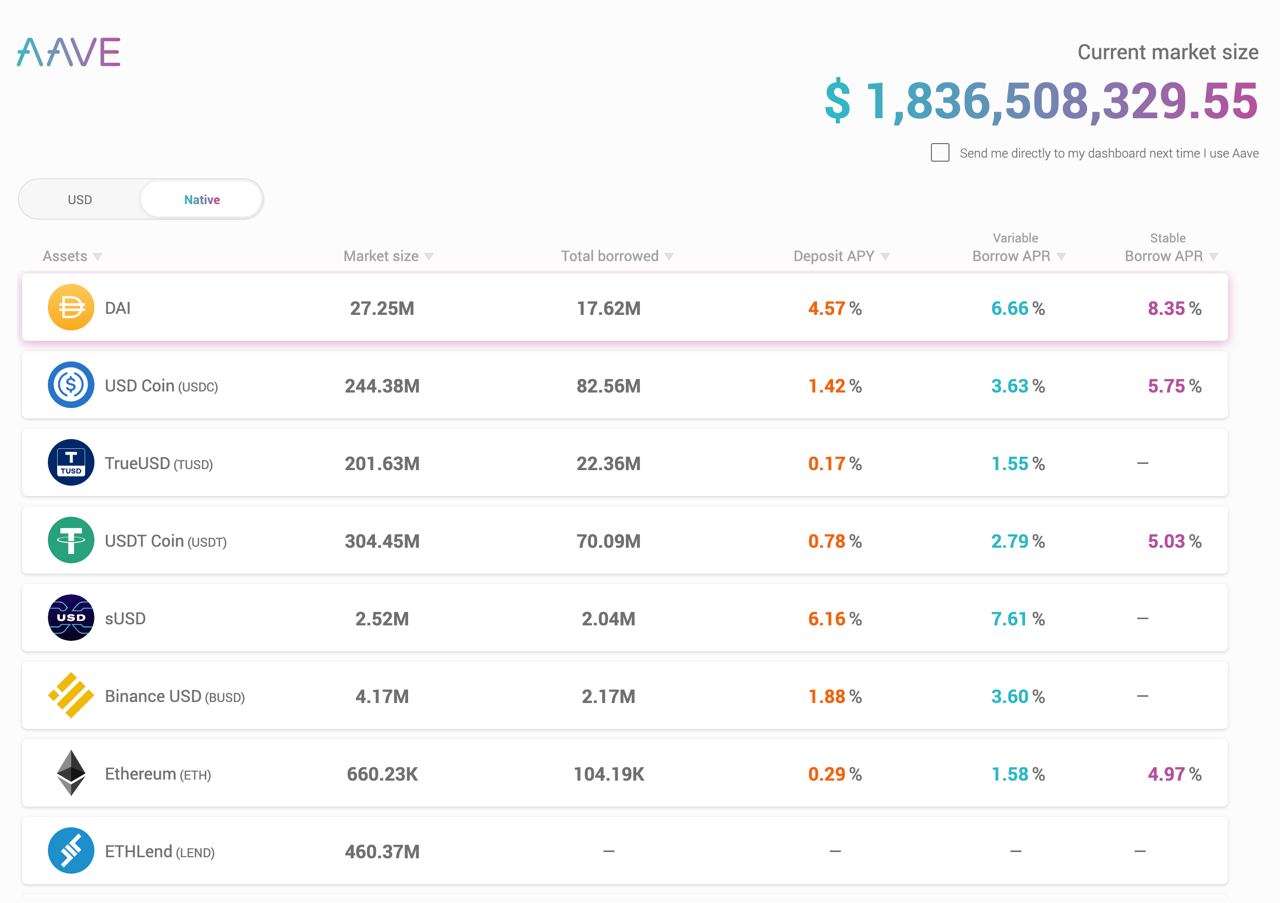Image resolution: width=1280 pixels, height=903 pixels.
Task: Click USDC total borrowed 82.56M
Action: click(609, 386)
